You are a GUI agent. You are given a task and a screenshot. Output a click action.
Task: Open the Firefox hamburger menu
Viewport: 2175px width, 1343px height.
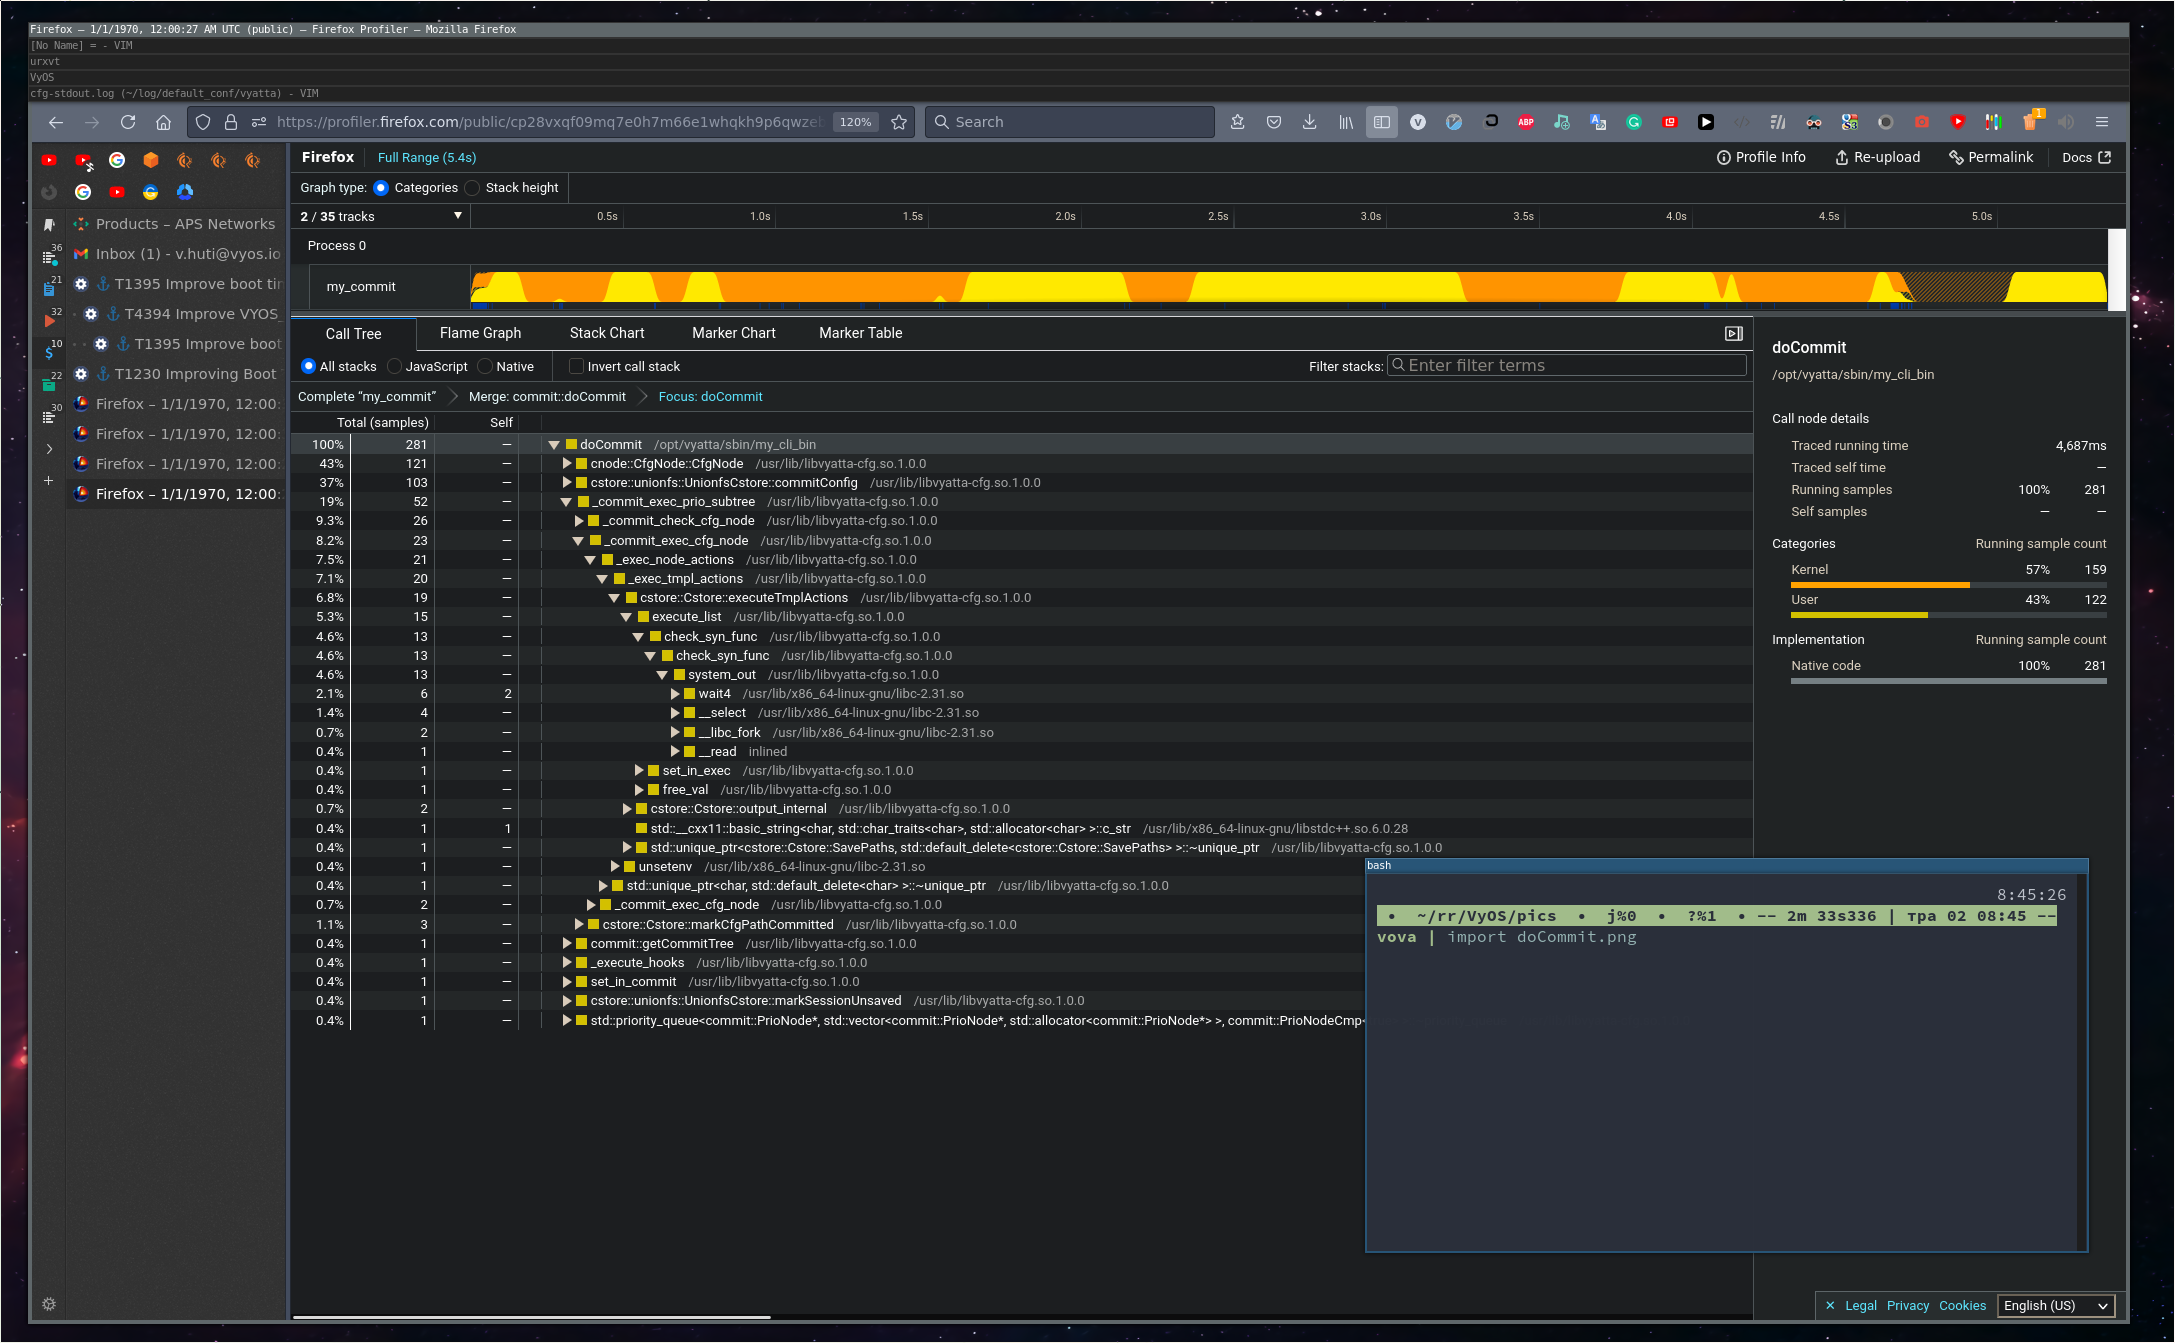(2102, 122)
